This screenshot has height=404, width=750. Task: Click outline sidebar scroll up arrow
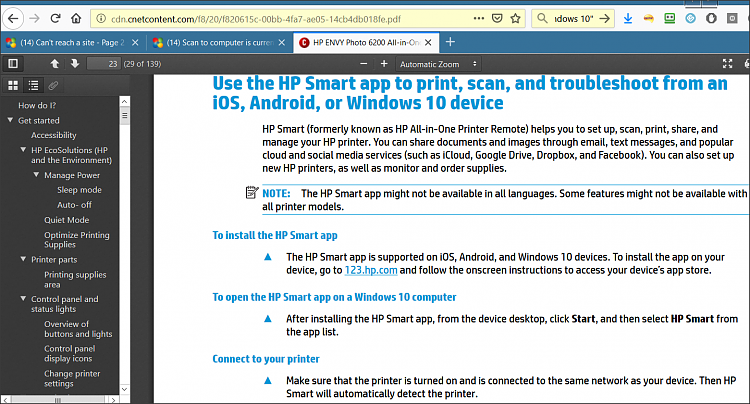pyautogui.click(x=124, y=101)
